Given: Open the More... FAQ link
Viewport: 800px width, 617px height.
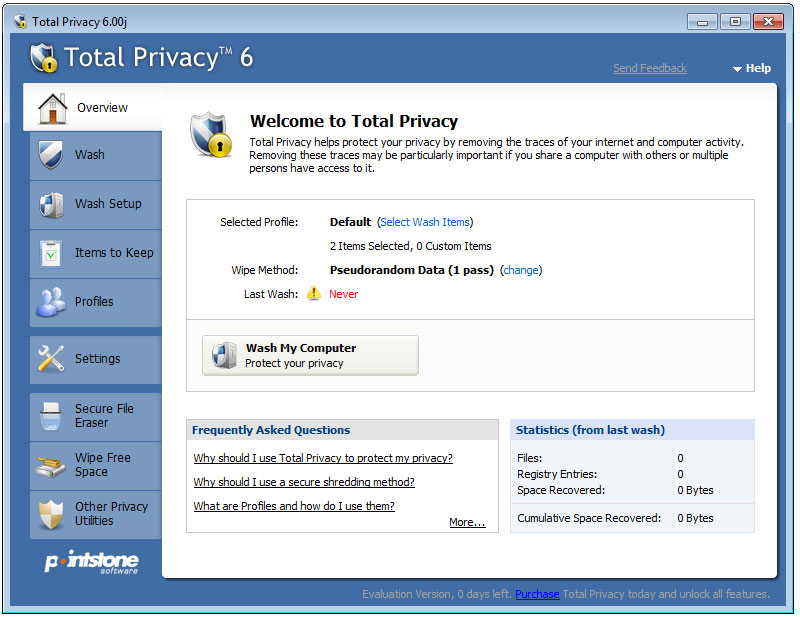Looking at the screenshot, I should pyautogui.click(x=467, y=522).
